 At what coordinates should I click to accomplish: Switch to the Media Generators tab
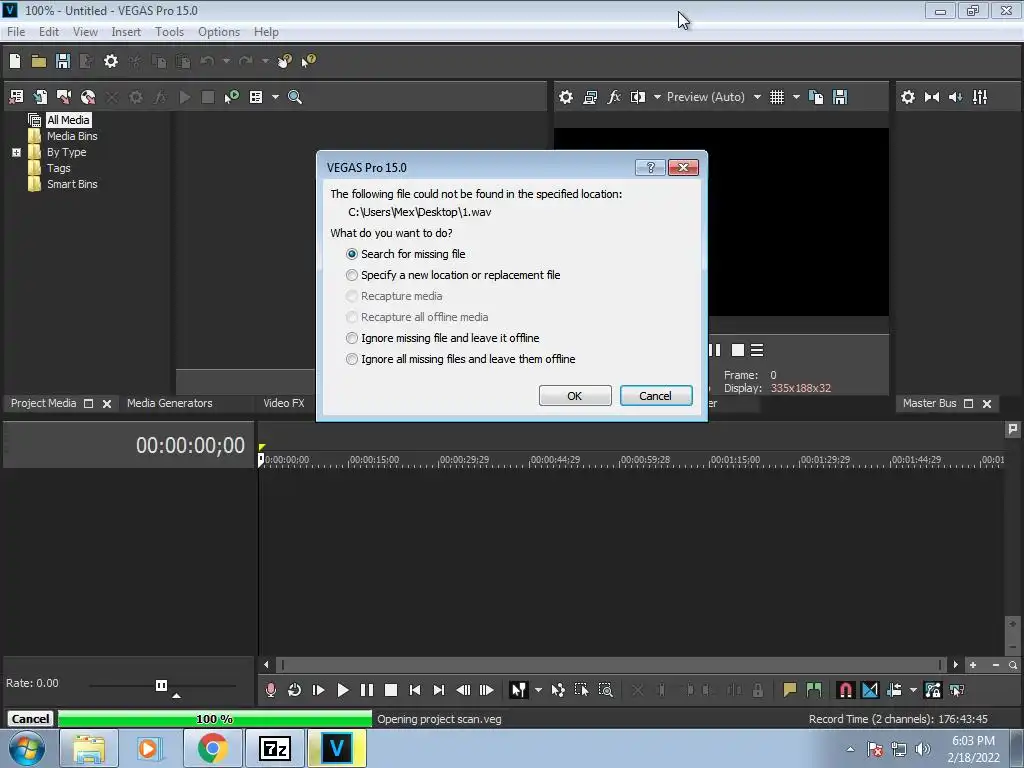[x=170, y=404]
